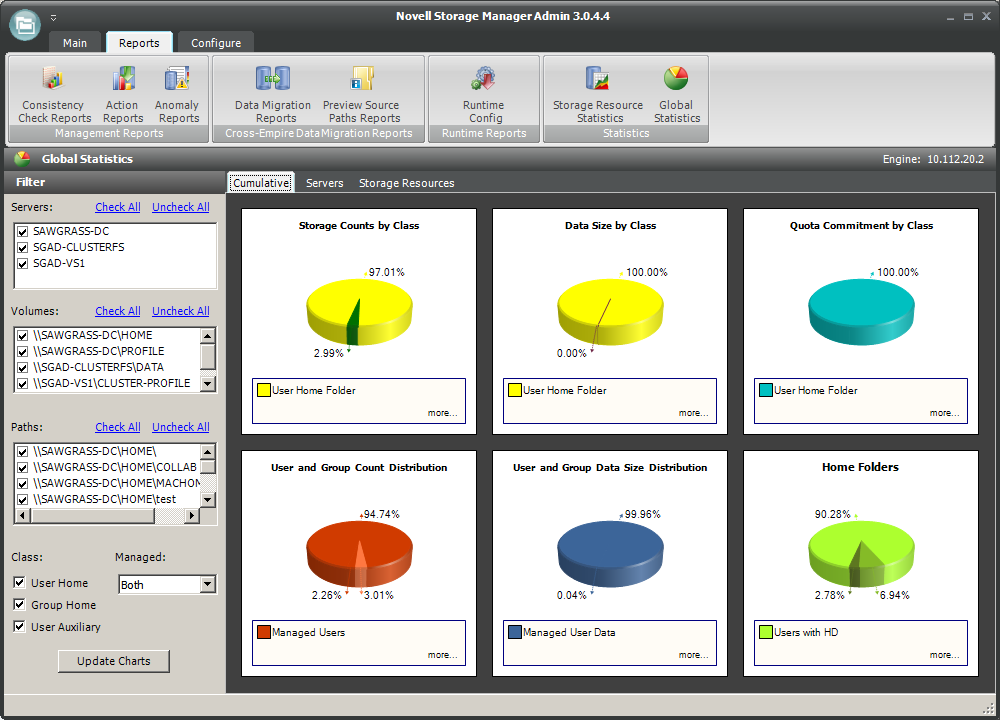The image size is (1000, 720).
Task: Uncheck the Group Home class checkbox
Action: [x=20, y=604]
